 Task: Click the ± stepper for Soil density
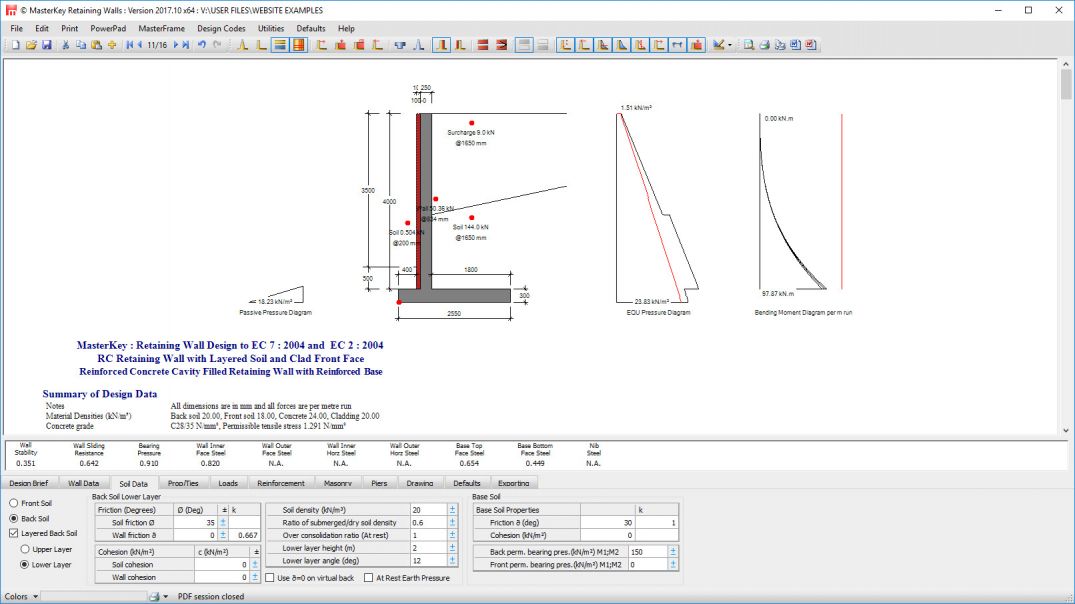click(x=452, y=510)
